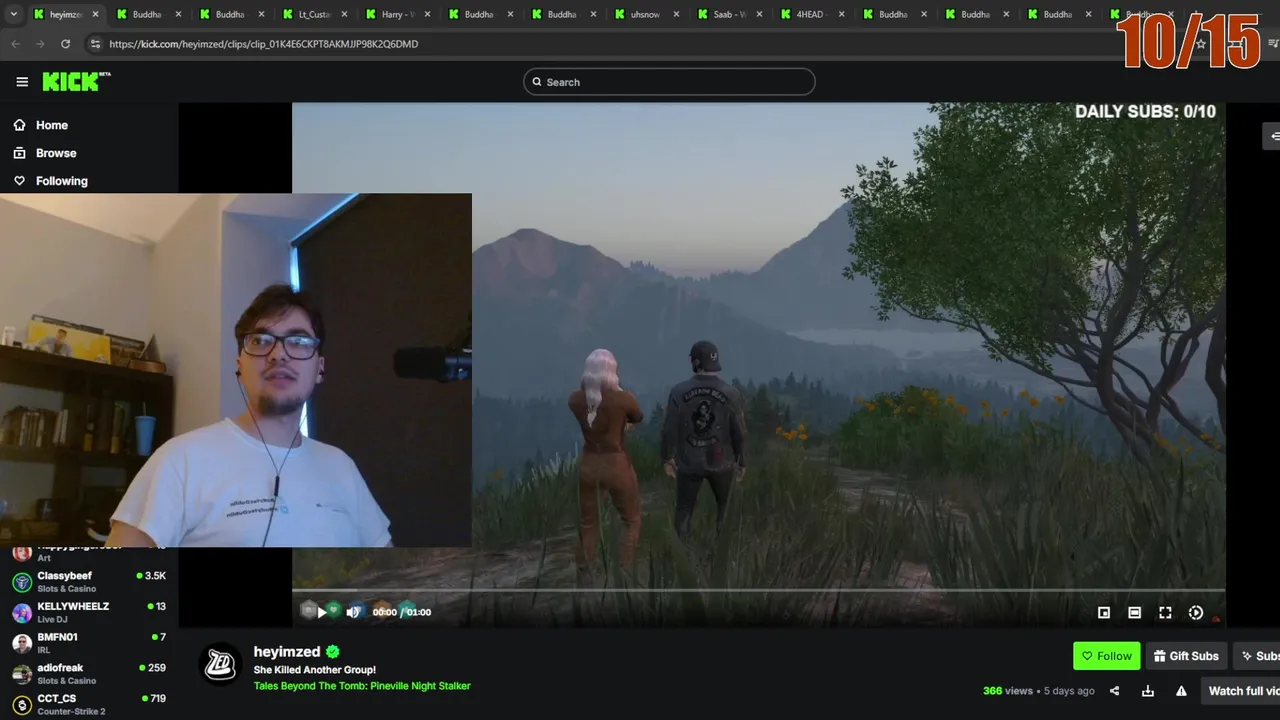Click CCT_CS 719 viewer count
The width and height of the screenshot is (1280, 720).
(154, 698)
